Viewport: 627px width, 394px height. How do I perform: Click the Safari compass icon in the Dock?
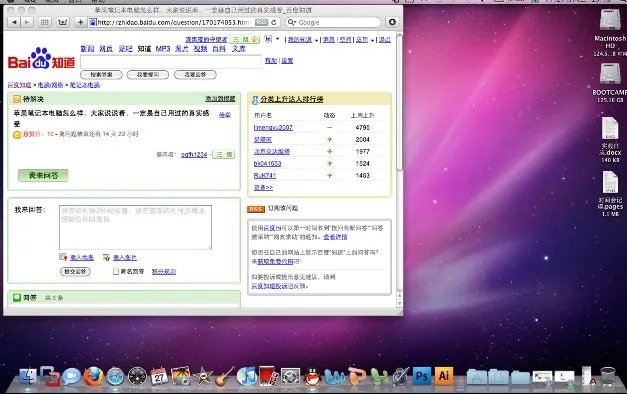click(x=116, y=376)
